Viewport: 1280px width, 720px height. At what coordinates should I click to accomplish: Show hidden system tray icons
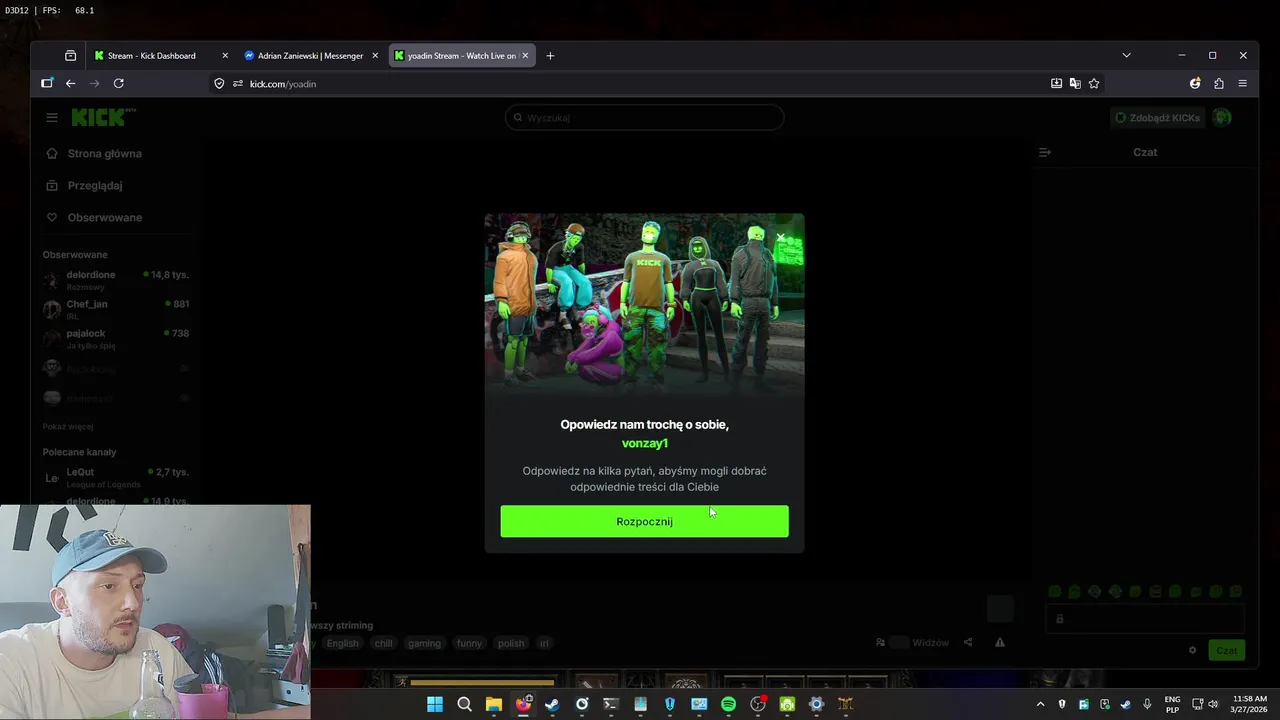pos(1040,704)
